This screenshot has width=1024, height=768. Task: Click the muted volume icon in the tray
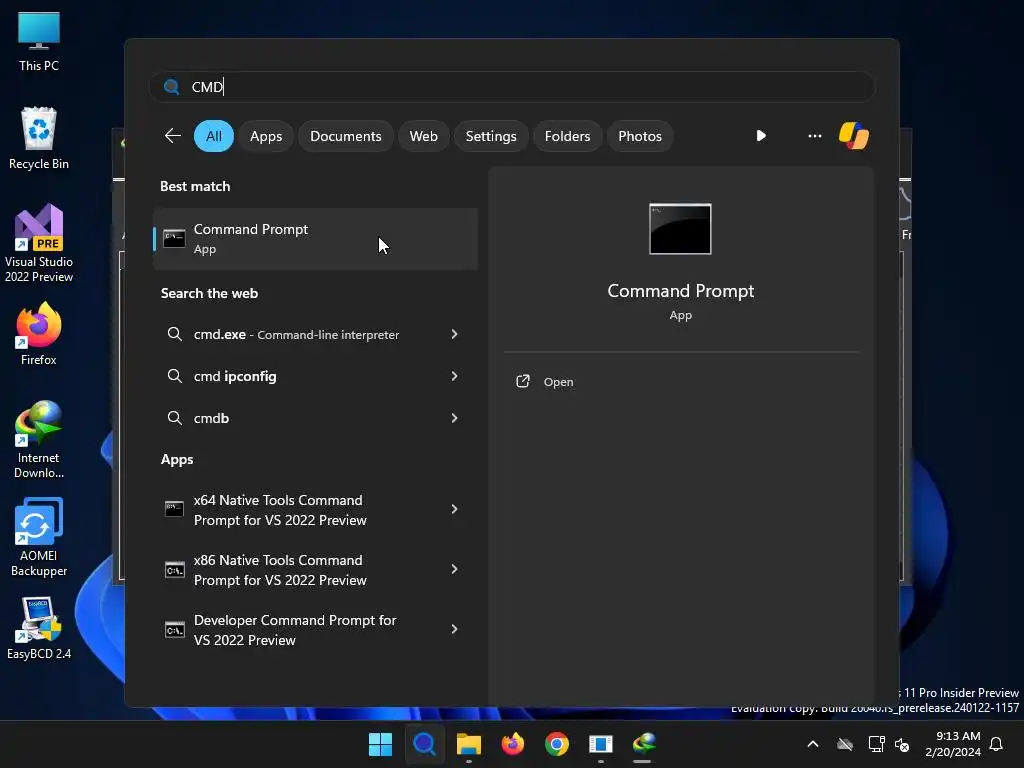[902, 744]
